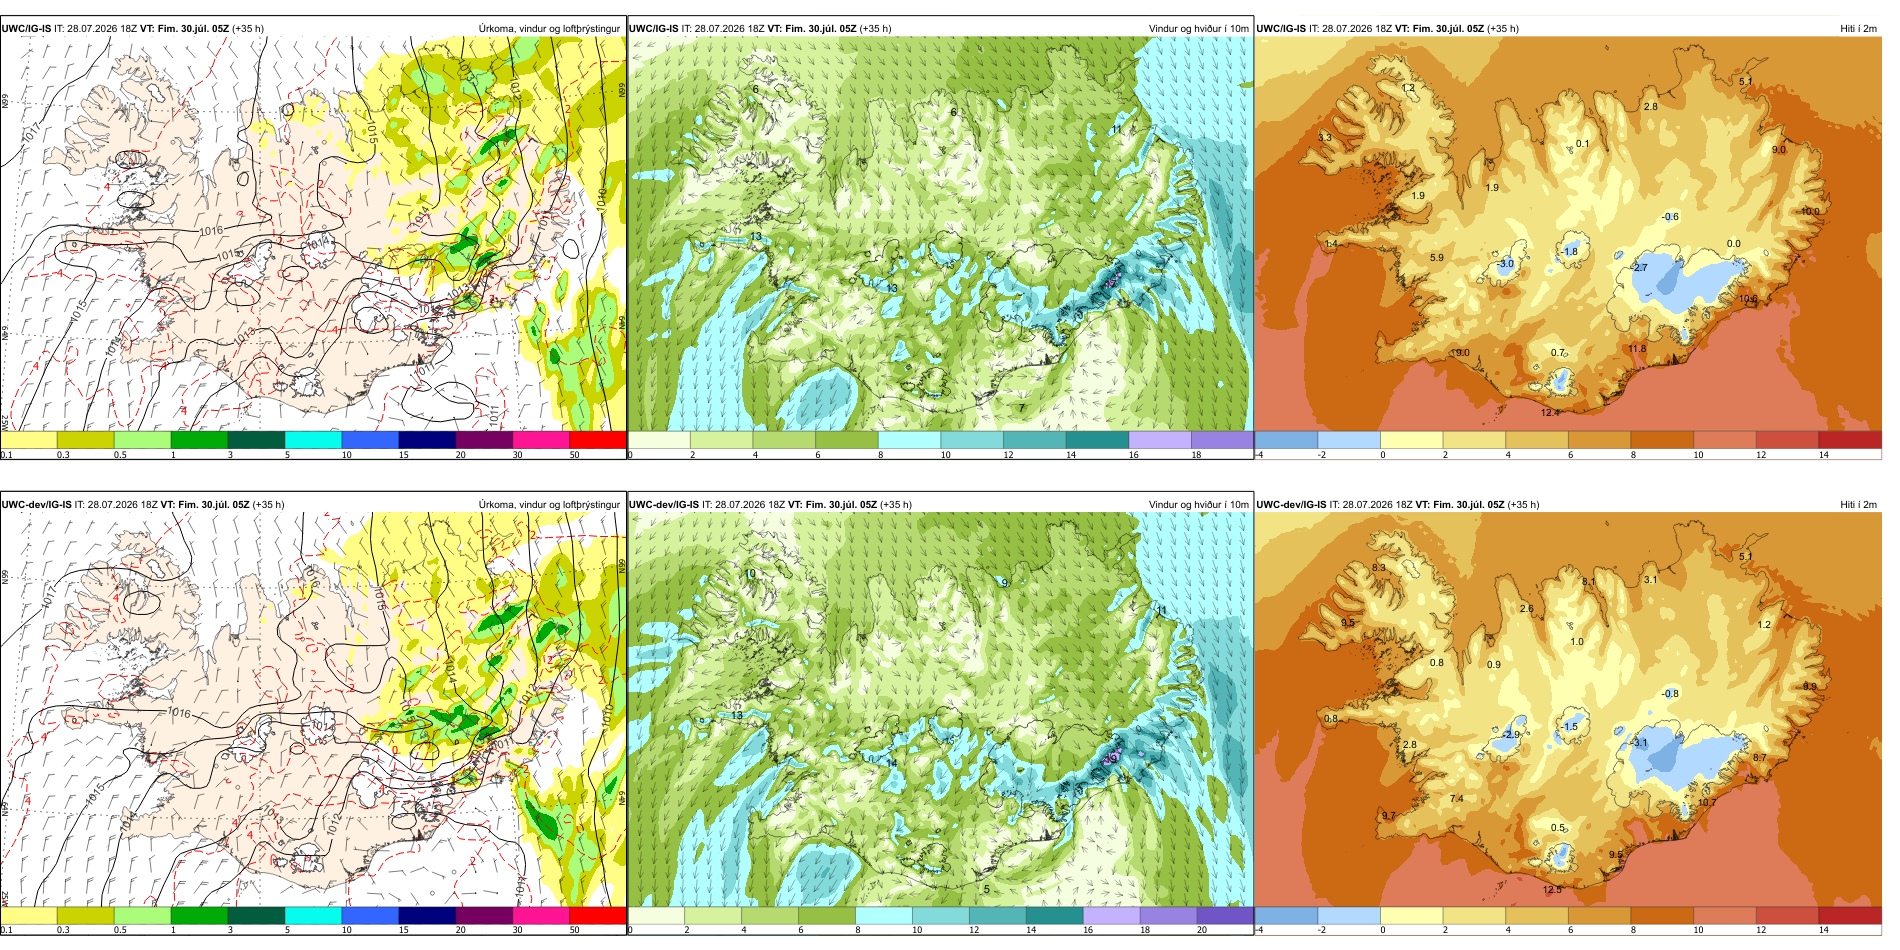Image resolution: width=1900 pixels, height=950 pixels.
Task: Select the 5.9 temperature value on UWC map
Action: (x=1436, y=257)
